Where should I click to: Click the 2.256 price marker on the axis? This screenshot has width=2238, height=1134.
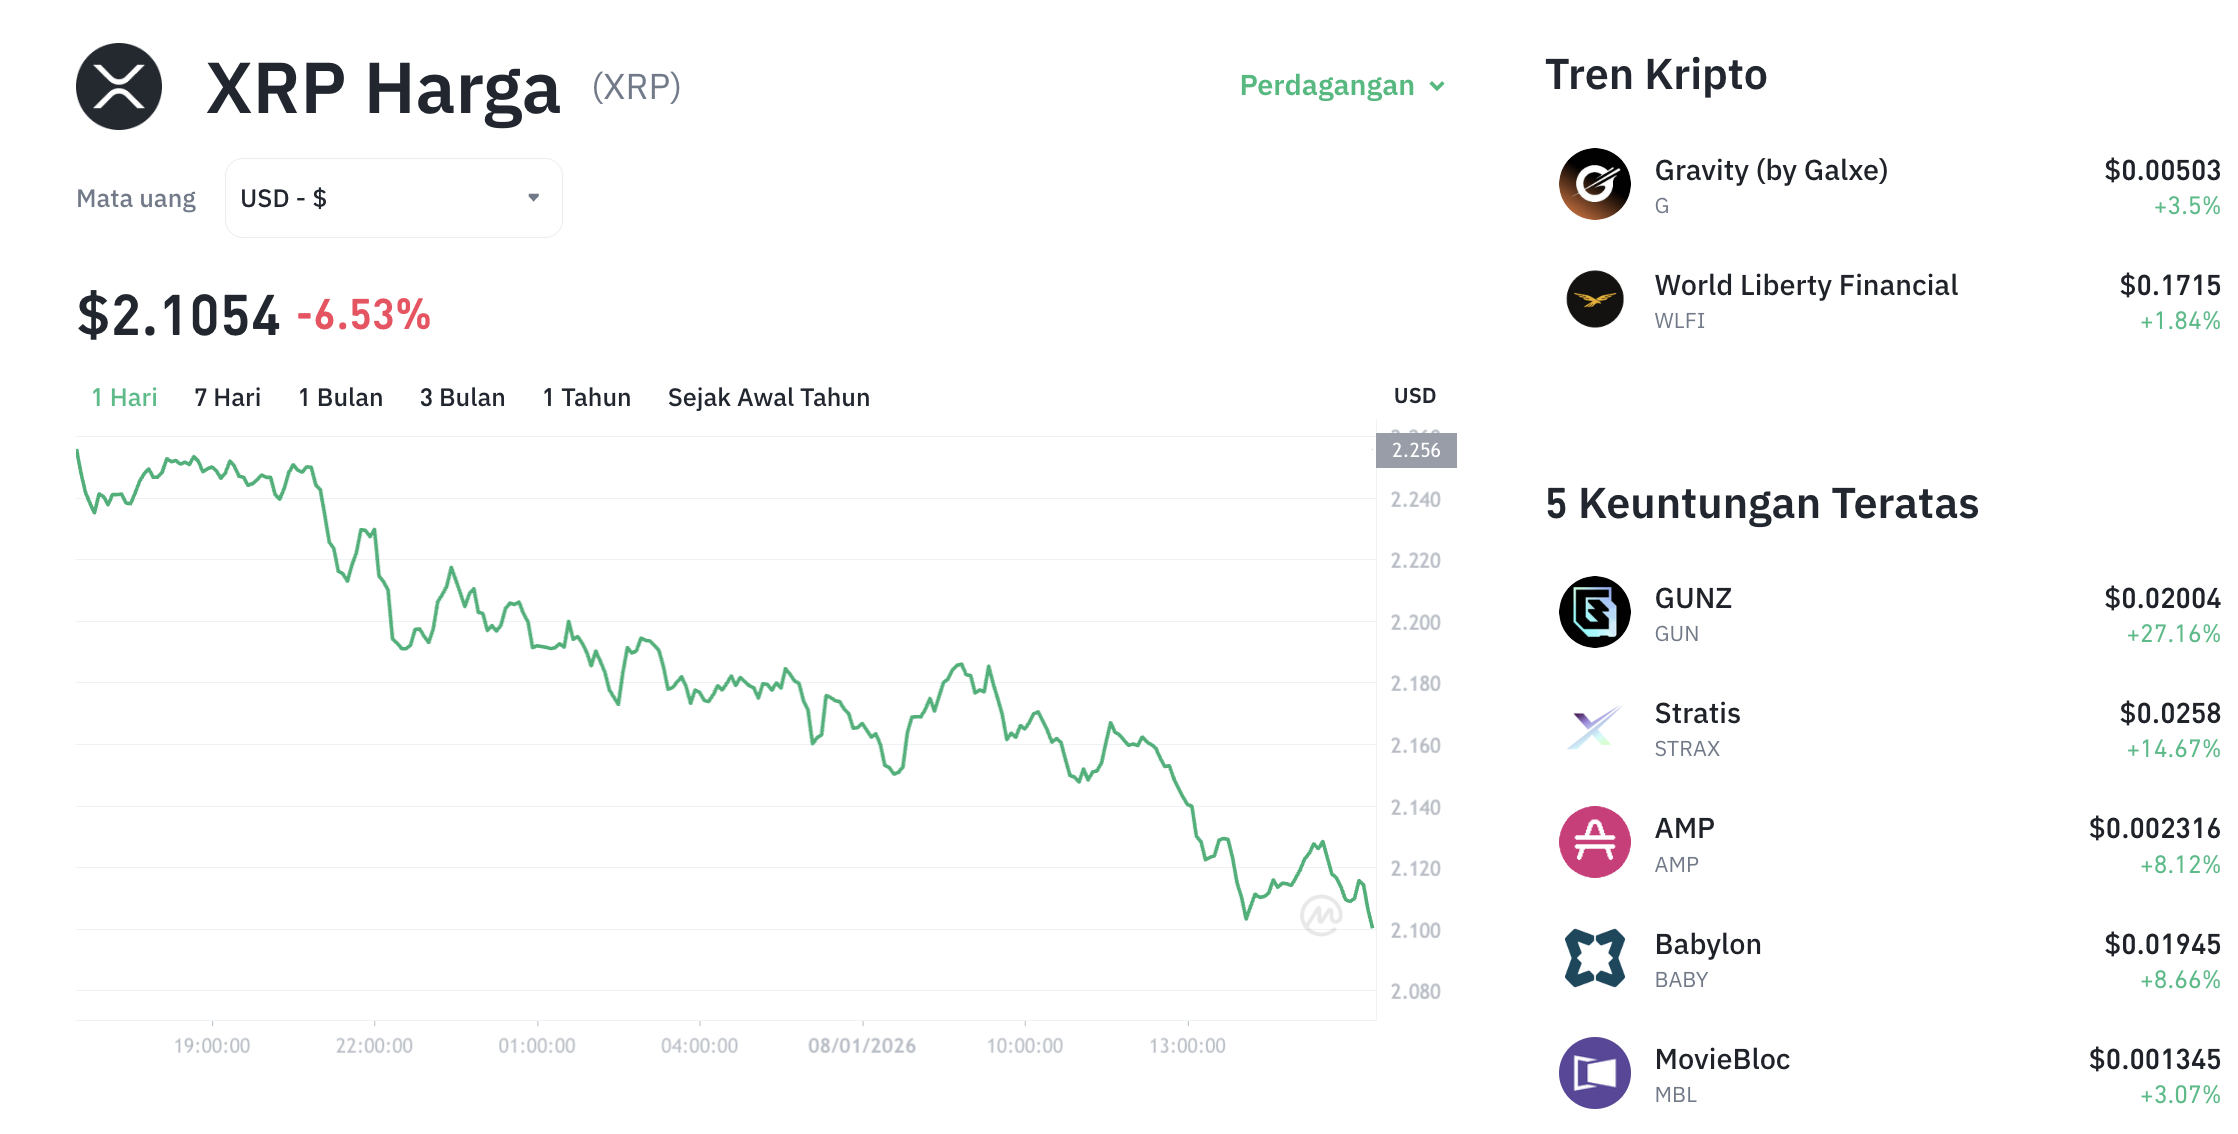pos(1416,450)
